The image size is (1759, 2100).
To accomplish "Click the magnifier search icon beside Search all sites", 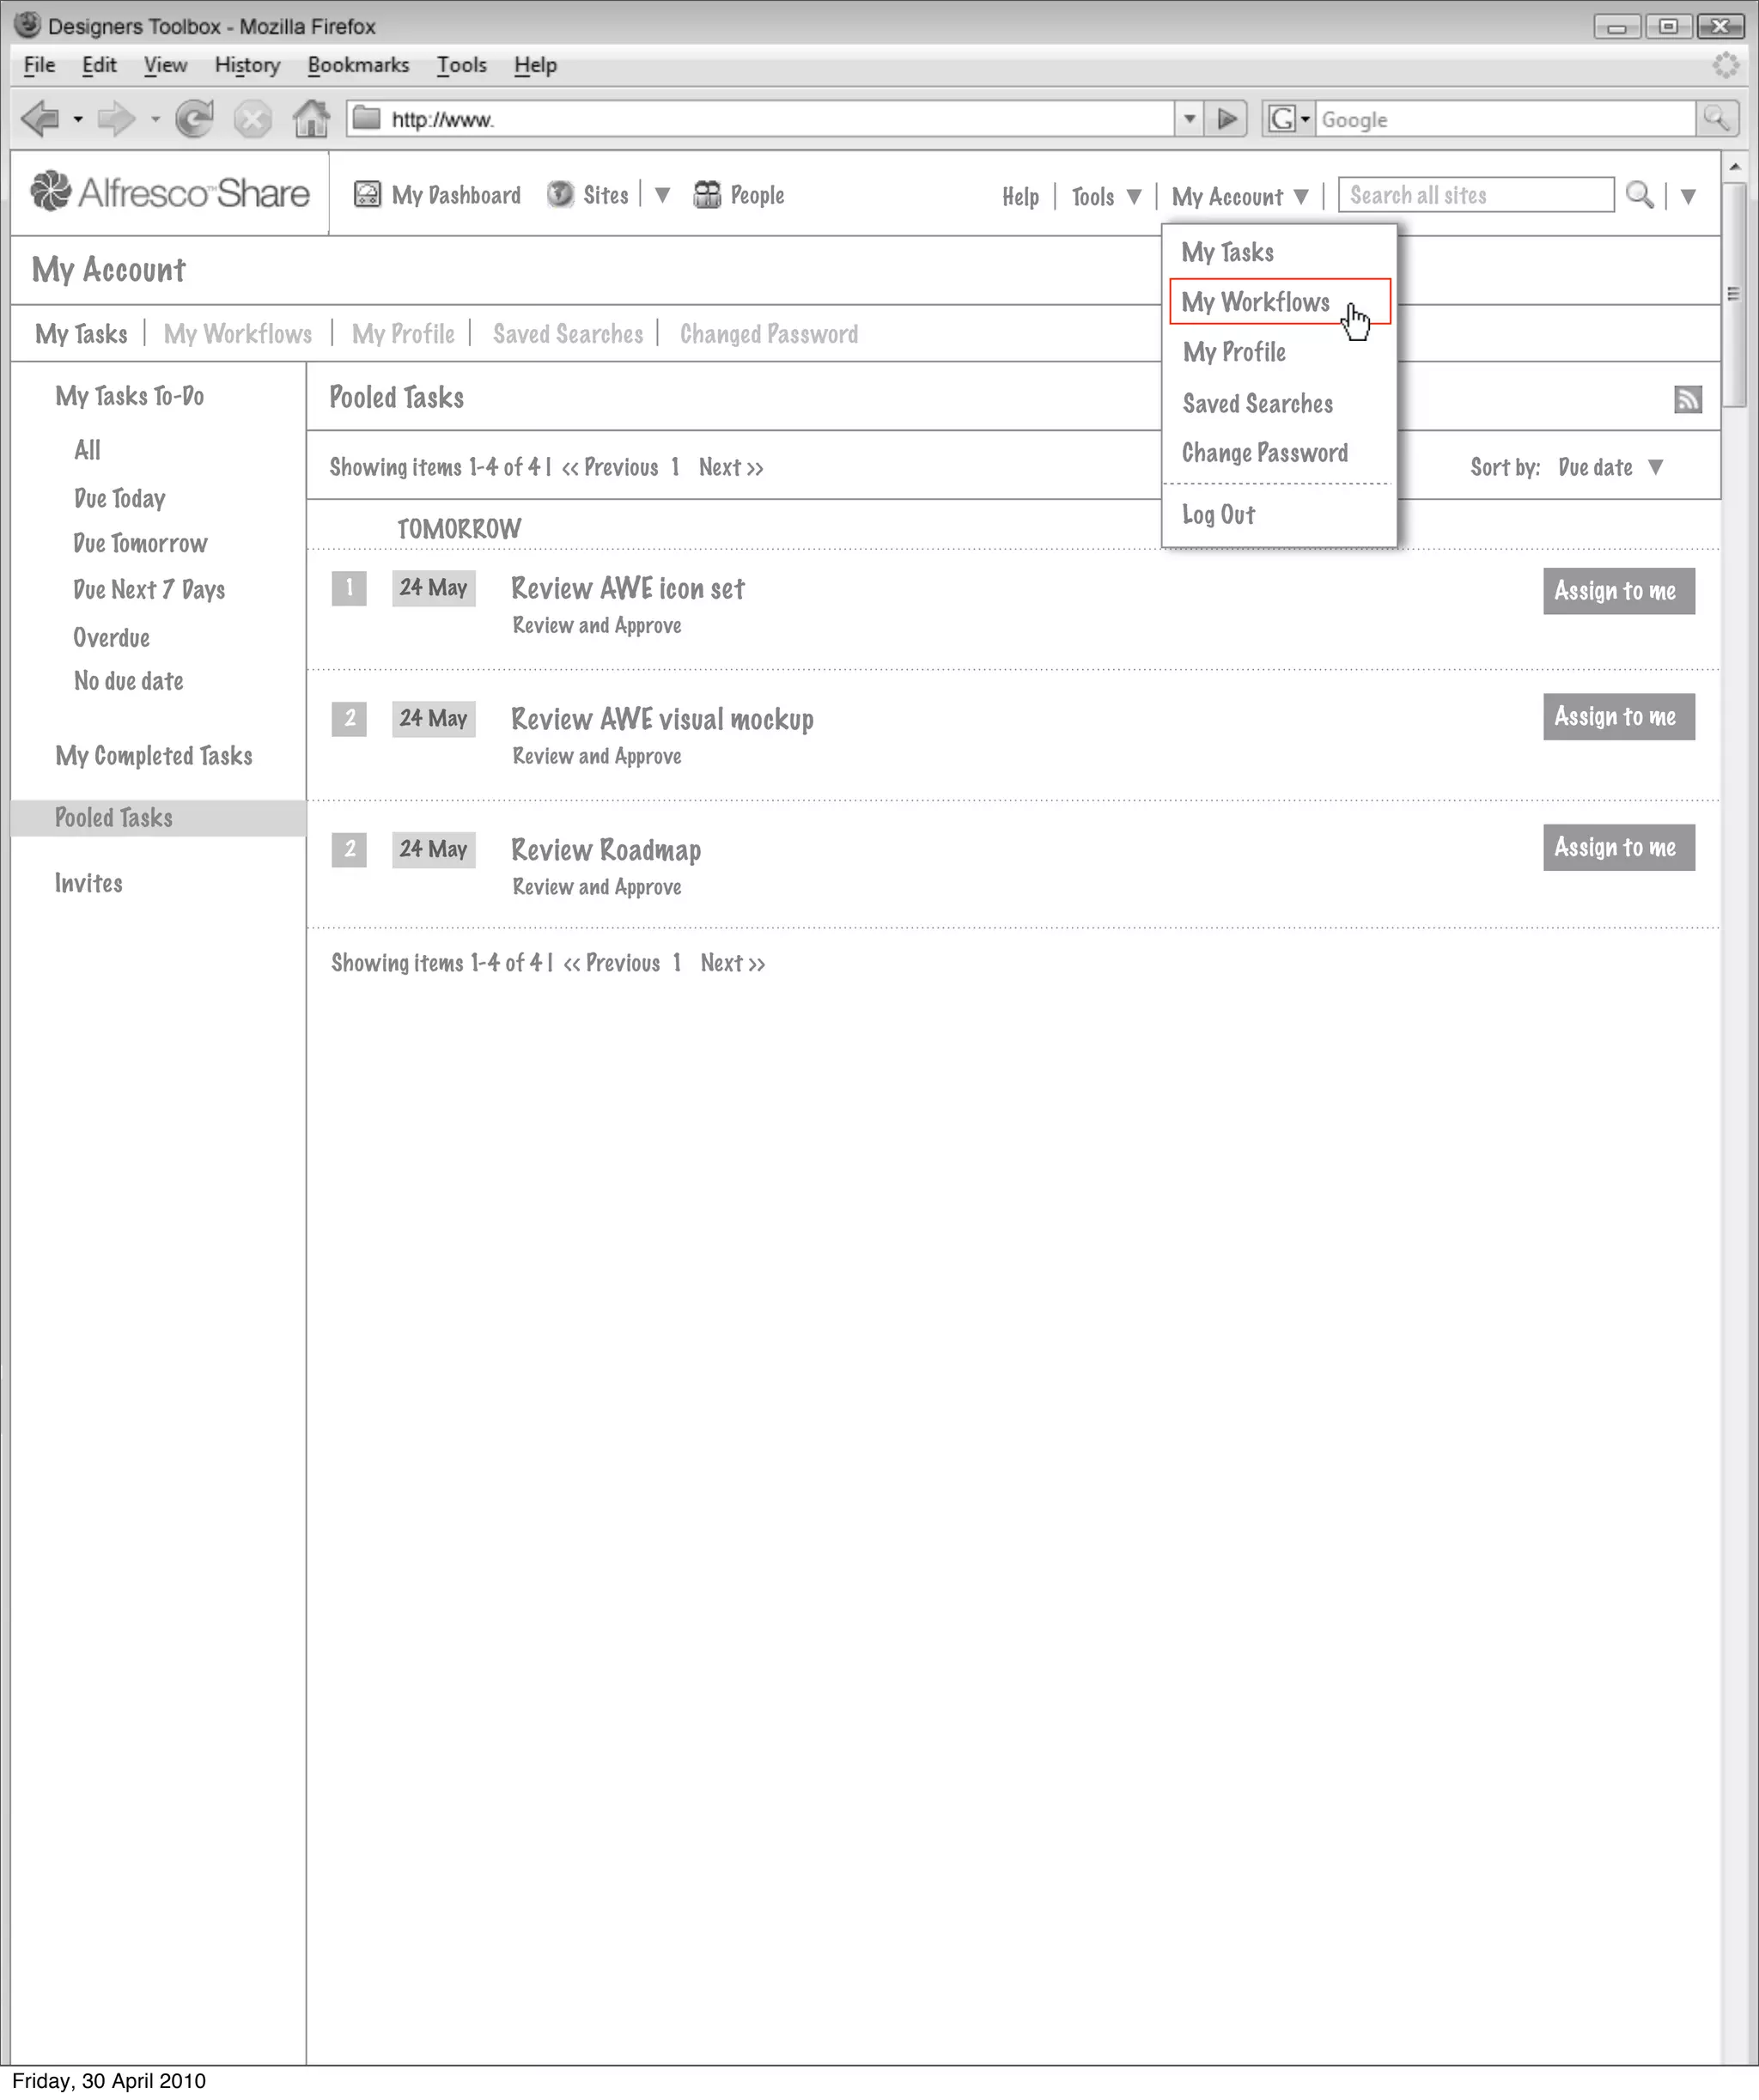I will [x=1639, y=194].
